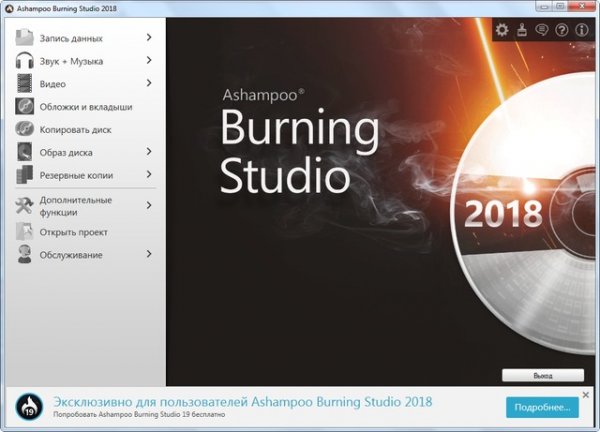Screen dimensions: 600x432
Task: Open settings via the gear icon
Action: pos(502,29)
